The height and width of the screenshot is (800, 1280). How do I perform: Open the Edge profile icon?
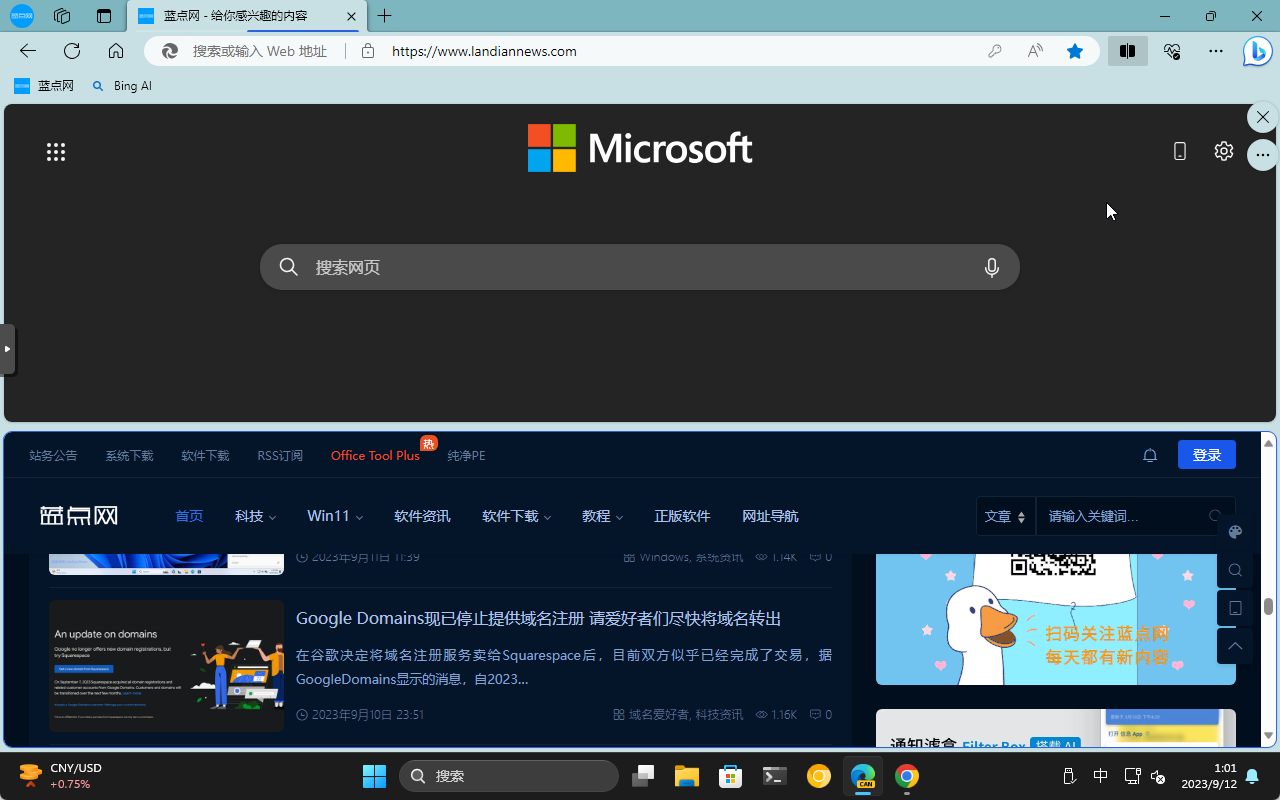(22, 16)
